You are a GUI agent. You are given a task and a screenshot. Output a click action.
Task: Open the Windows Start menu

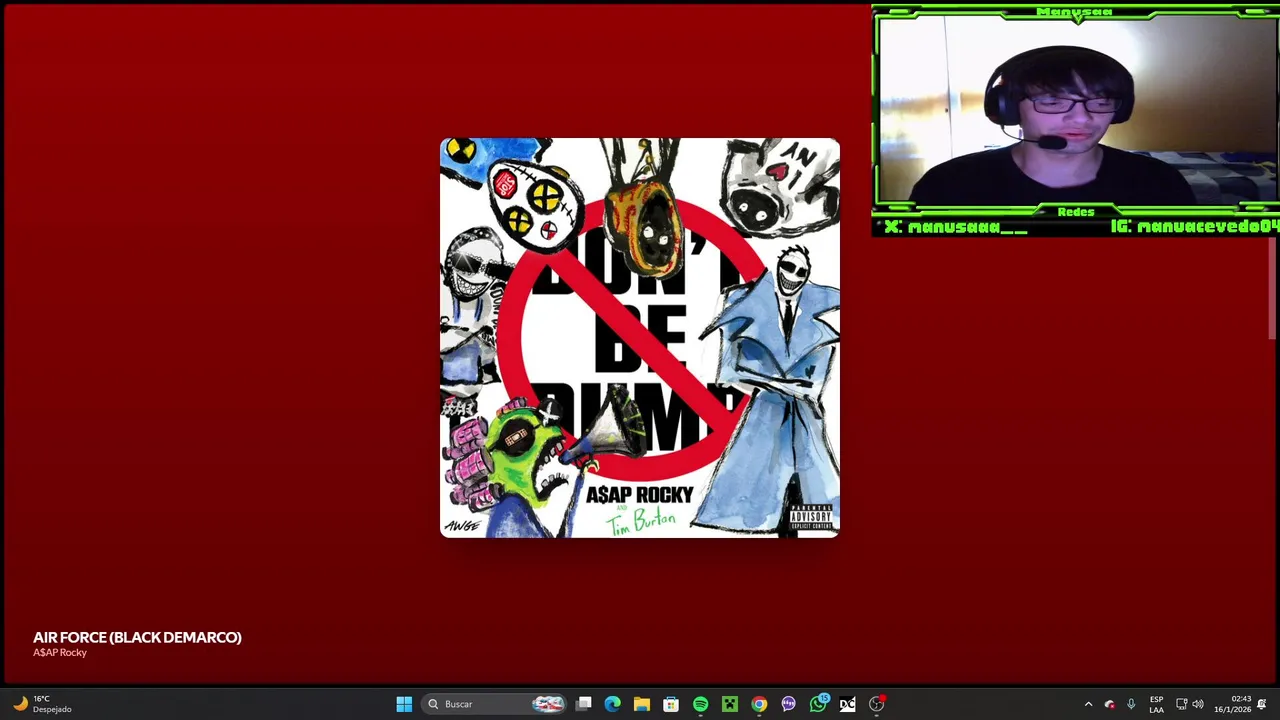(404, 704)
